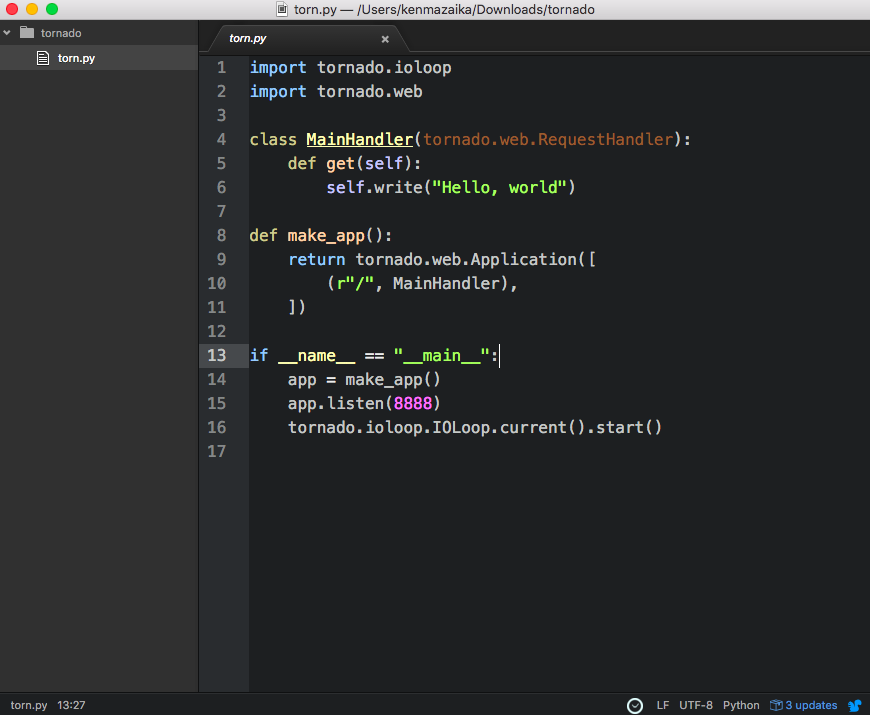The height and width of the screenshot is (715, 870).
Task: Change LF line ending setting
Action: (x=662, y=705)
